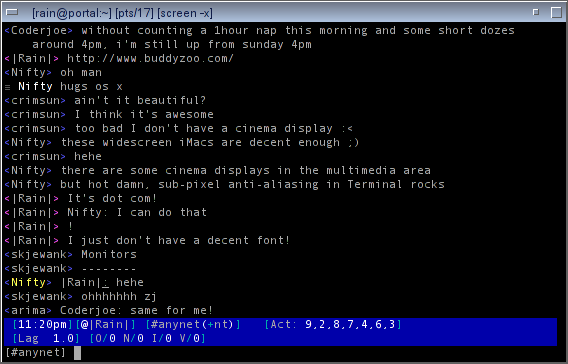Click skjewank's "ohhhhhhh zj" message
The height and width of the screenshot is (364, 568).
[x=80, y=297]
